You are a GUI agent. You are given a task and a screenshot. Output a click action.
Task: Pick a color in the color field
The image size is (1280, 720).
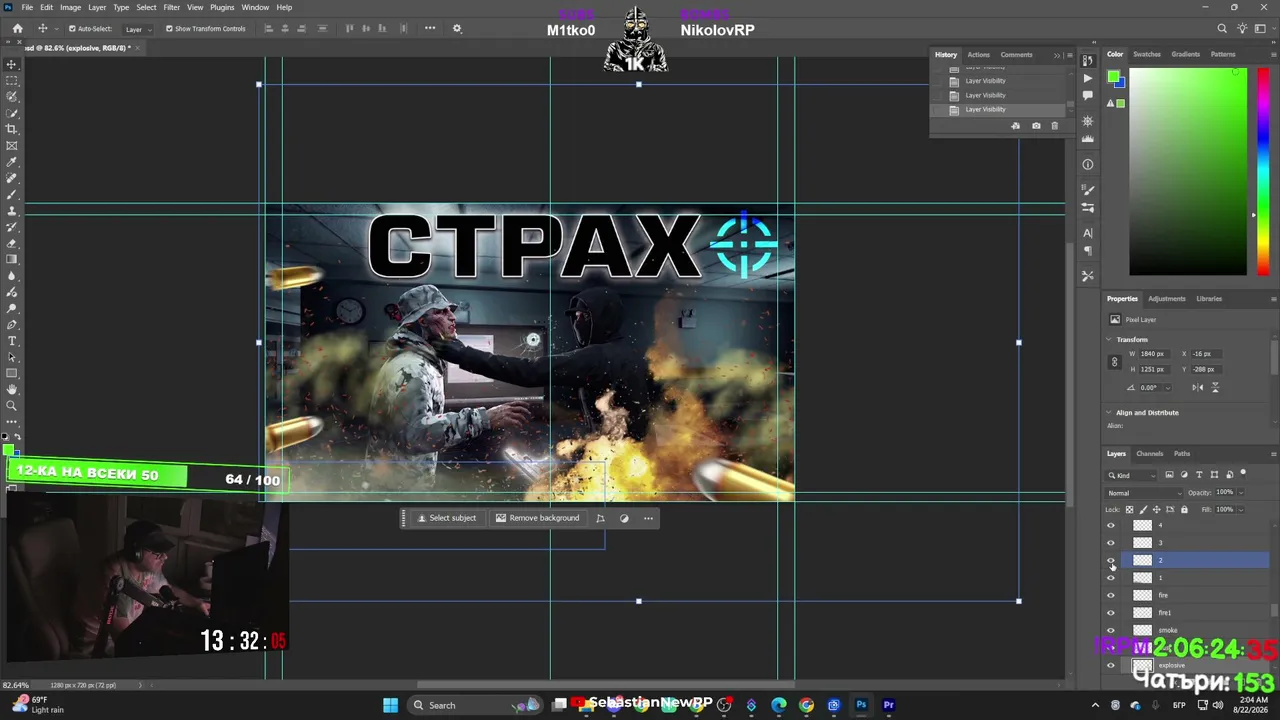(1188, 171)
